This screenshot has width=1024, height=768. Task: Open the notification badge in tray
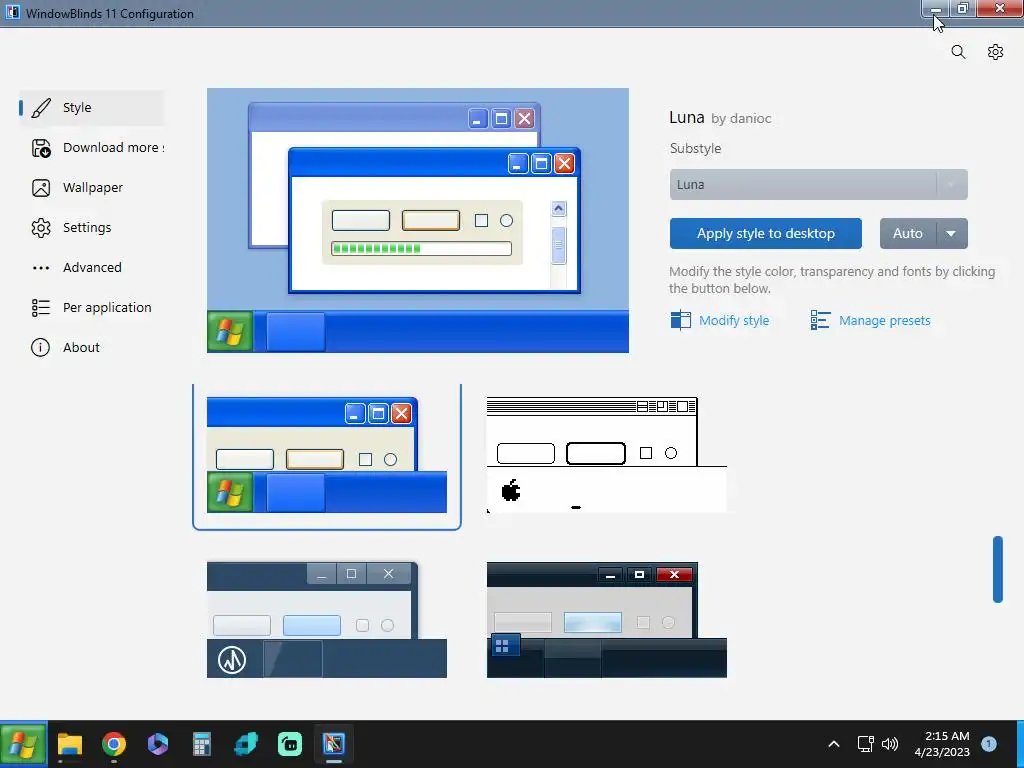click(x=989, y=744)
